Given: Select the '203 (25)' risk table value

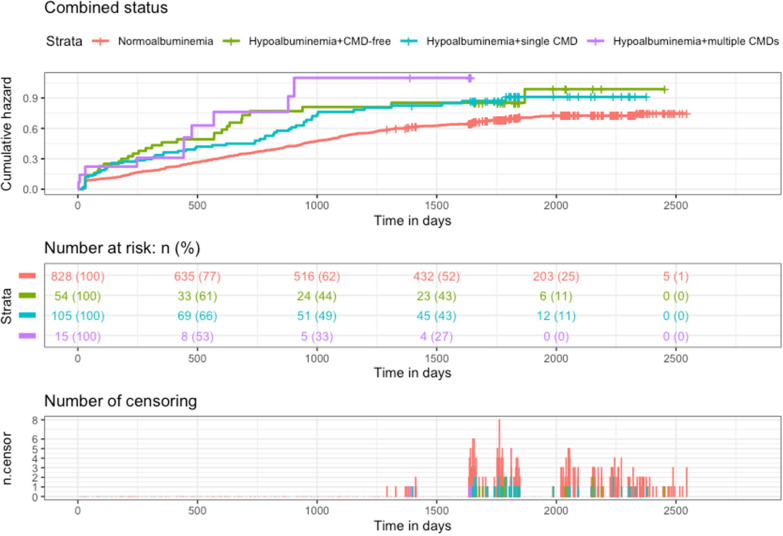Looking at the screenshot, I should (555, 276).
